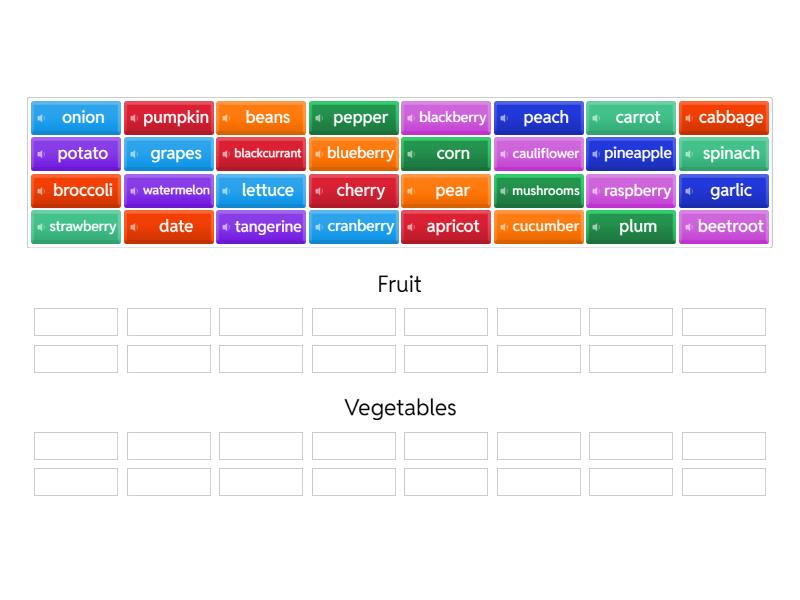Screen dimensions: 800x600
Task: Play audio for the pumpkin tile
Action: click(x=134, y=118)
